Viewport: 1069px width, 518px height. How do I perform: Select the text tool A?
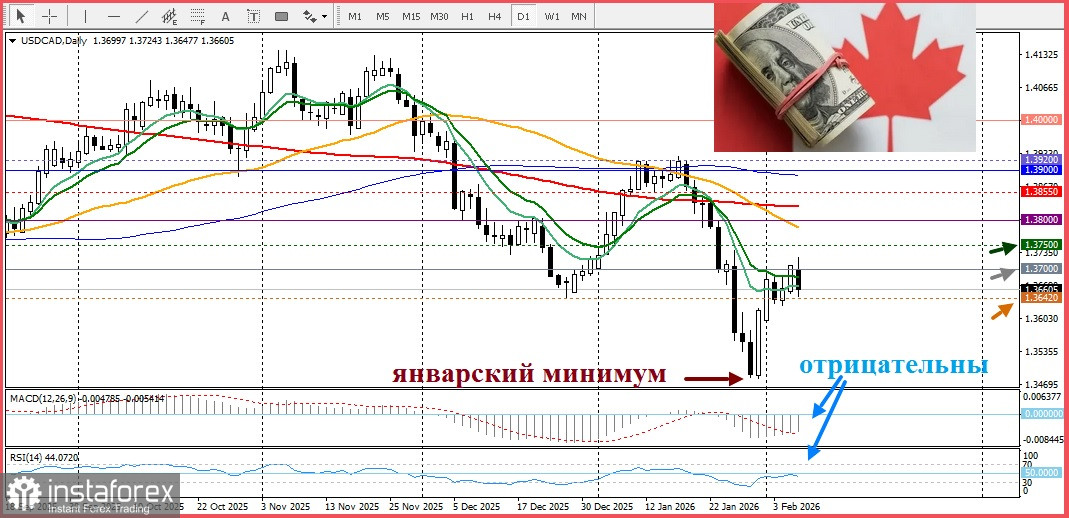pos(226,16)
